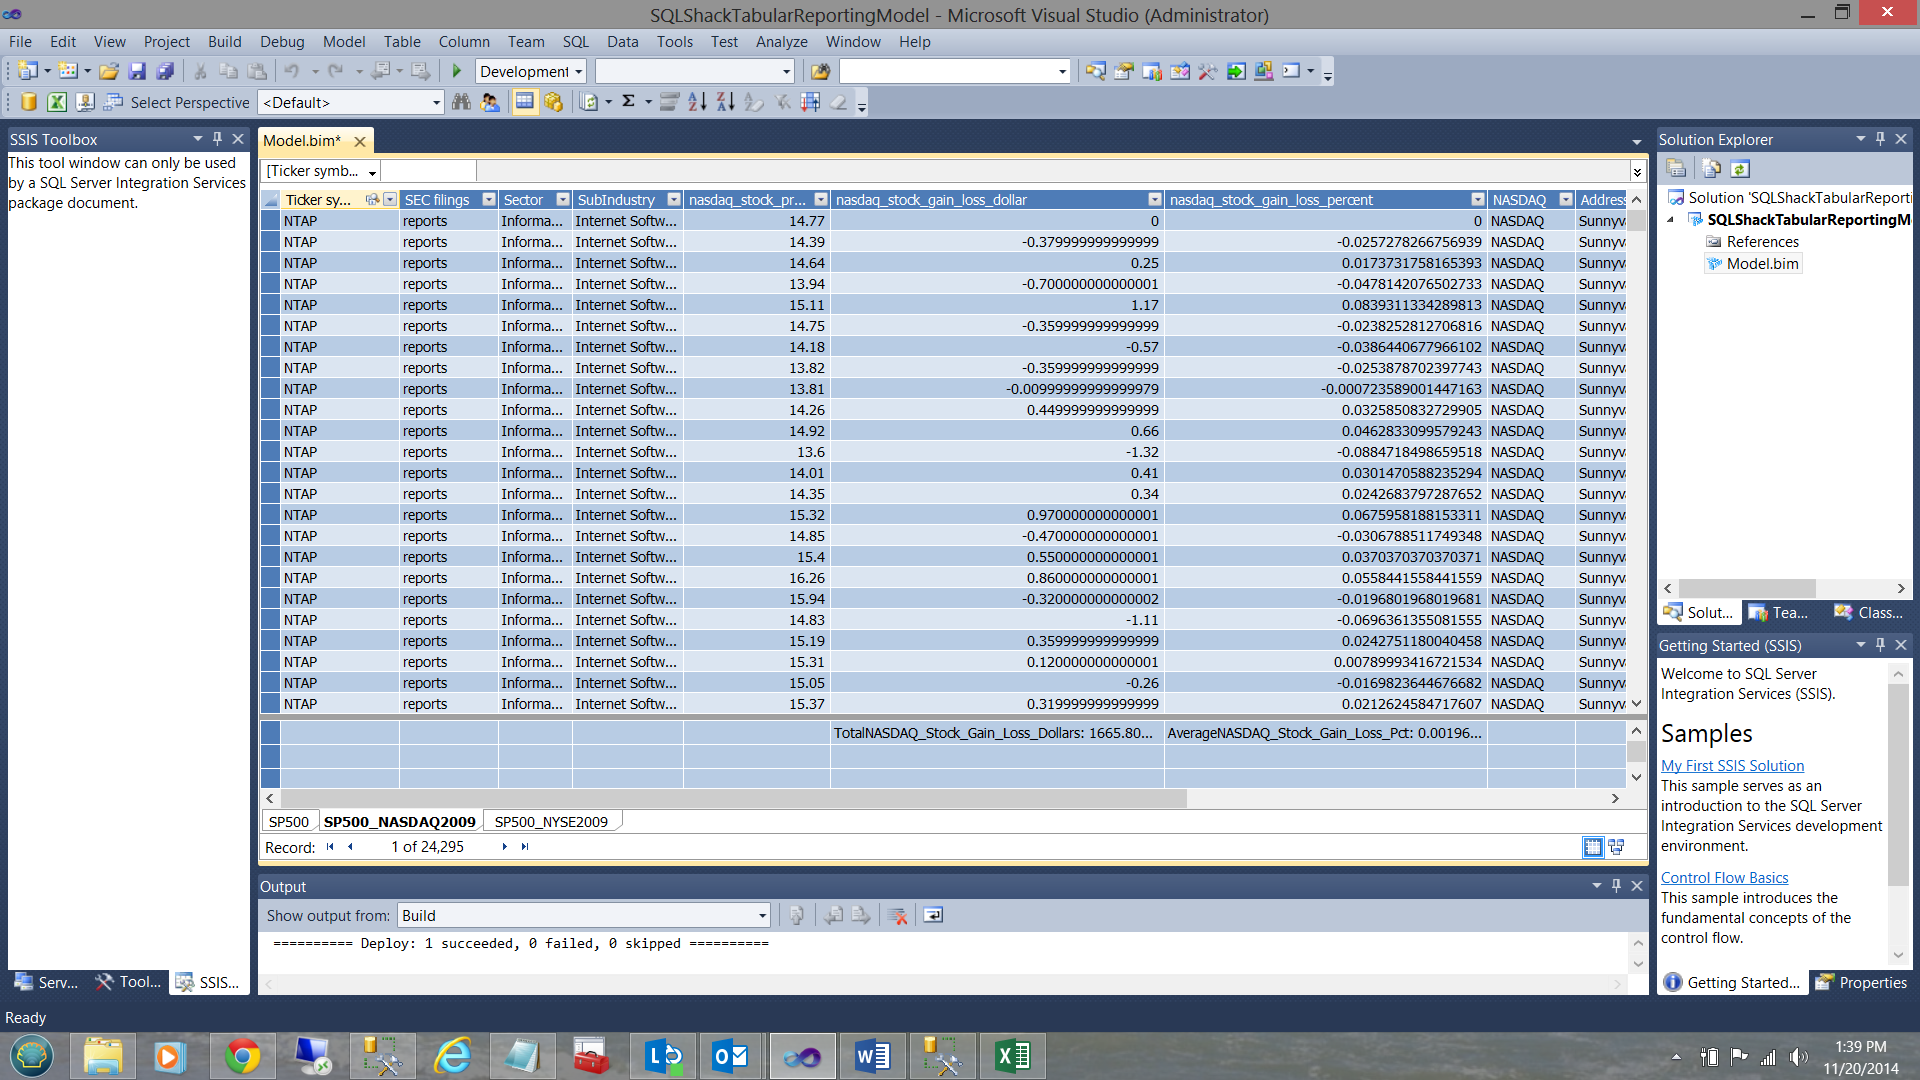Click the Sort Z to A icon
This screenshot has width=1920, height=1080.
pyautogui.click(x=725, y=102)
